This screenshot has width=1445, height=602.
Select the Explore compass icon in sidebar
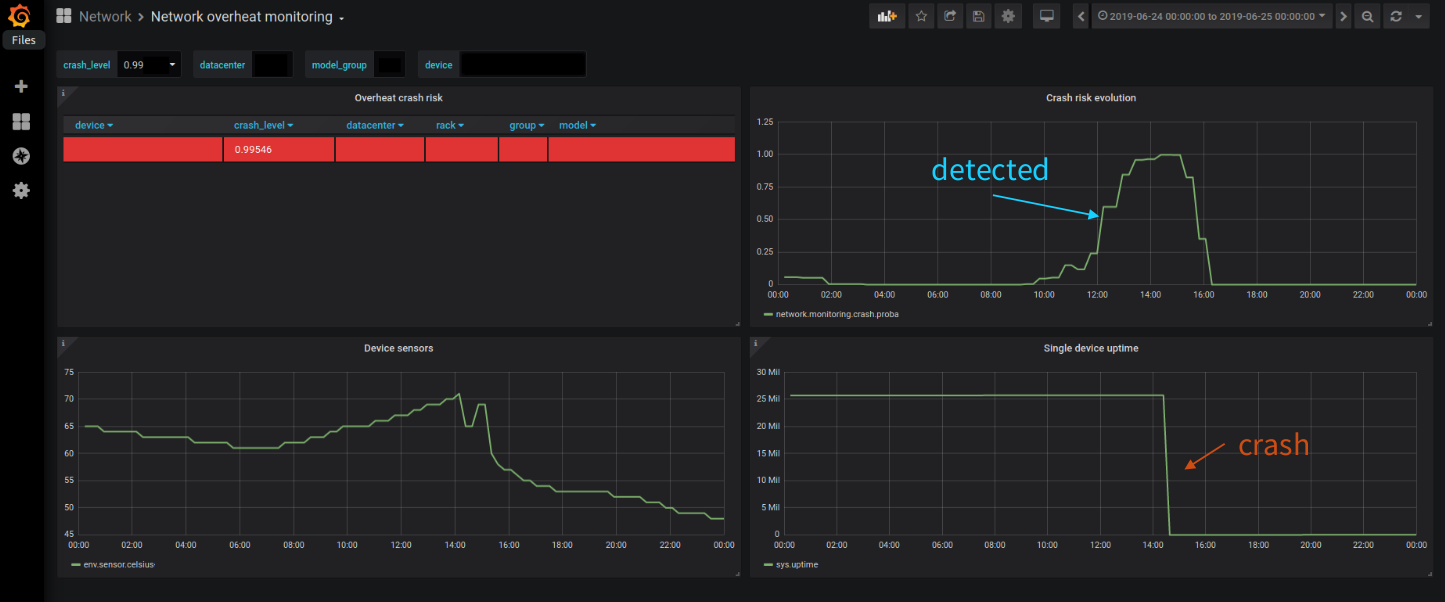(21, 155)
